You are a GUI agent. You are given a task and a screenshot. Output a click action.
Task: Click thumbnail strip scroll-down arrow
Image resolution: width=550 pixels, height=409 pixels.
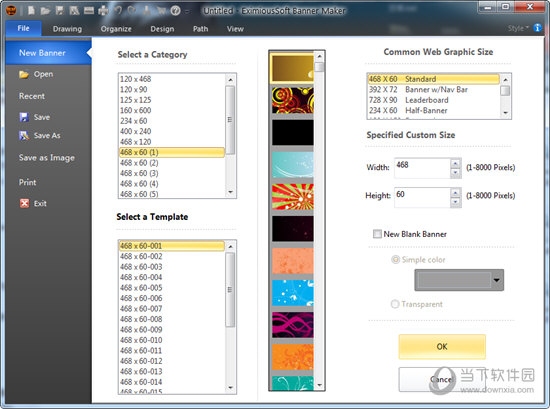click(x=319, y=385)
